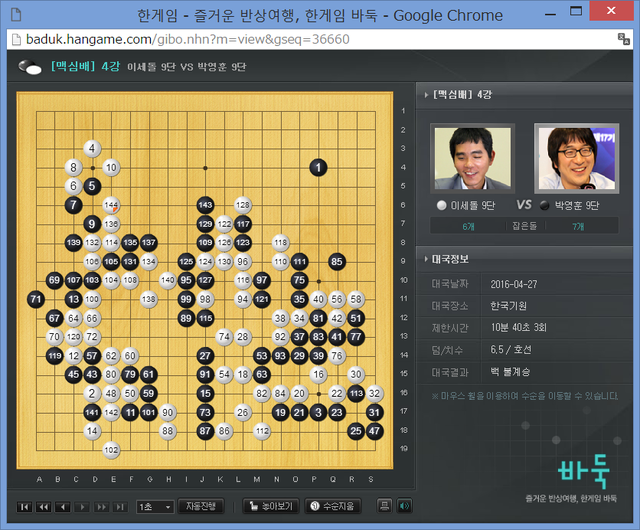Step back one move
The width and height of the screenshot is (640, 530).
62,507
